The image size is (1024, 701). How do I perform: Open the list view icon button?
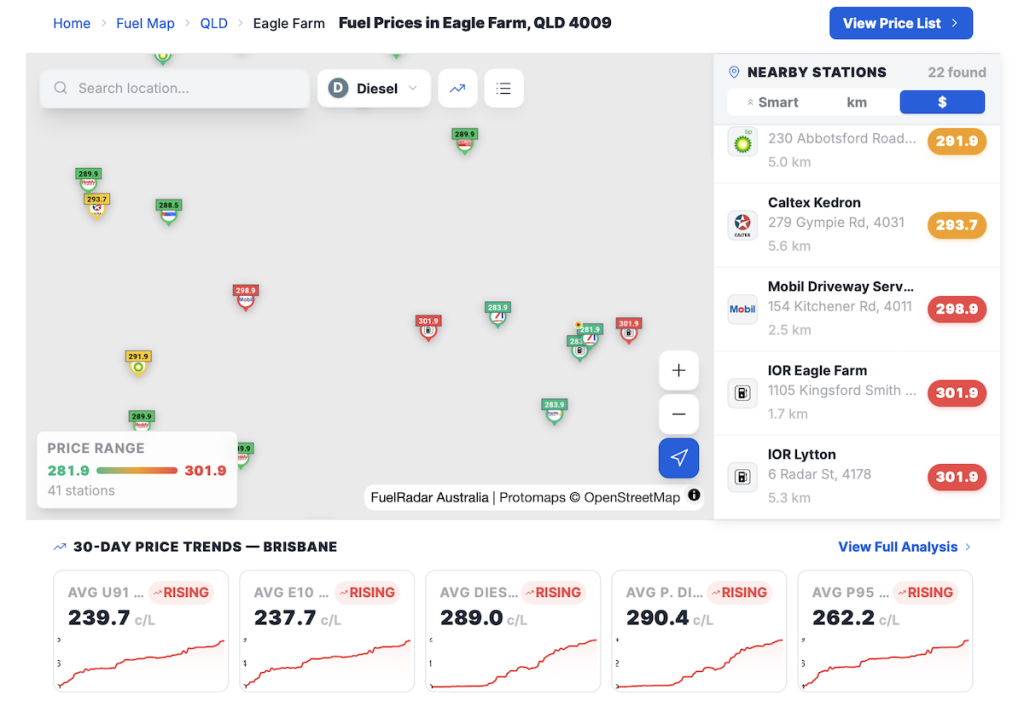[x=504, y=88]
